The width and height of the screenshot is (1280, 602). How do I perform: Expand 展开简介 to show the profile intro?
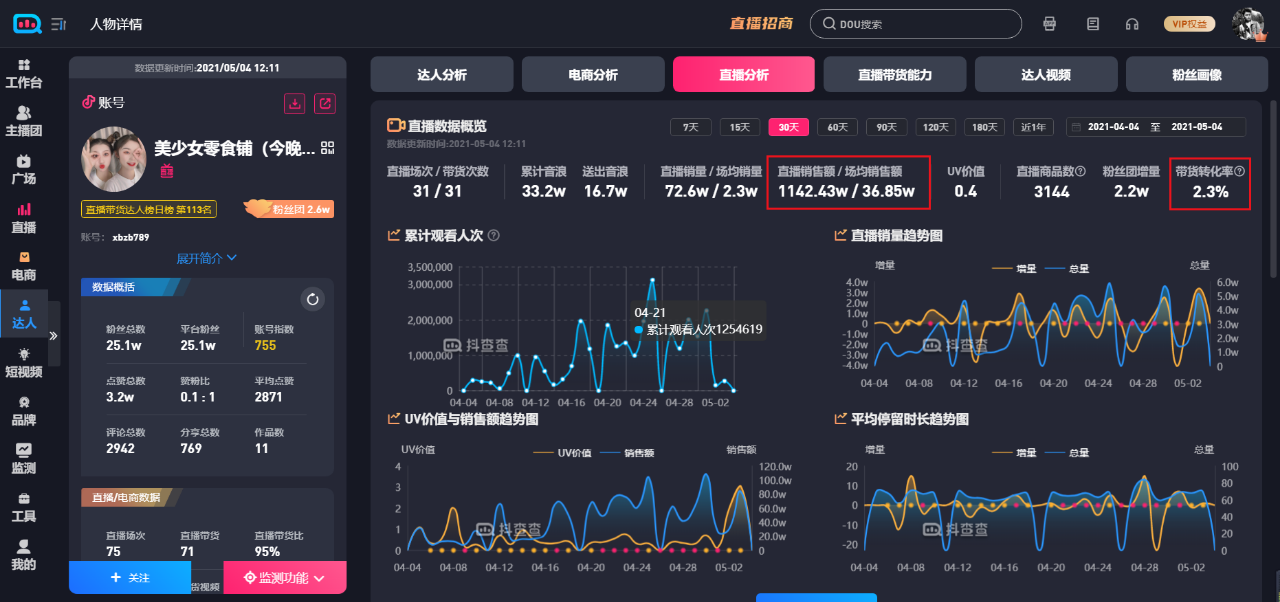click(x=206, y=257)
